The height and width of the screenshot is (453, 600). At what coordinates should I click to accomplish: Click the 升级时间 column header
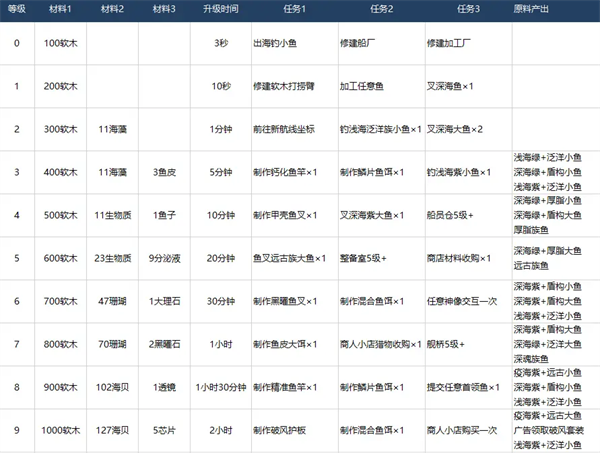point(221,9)
